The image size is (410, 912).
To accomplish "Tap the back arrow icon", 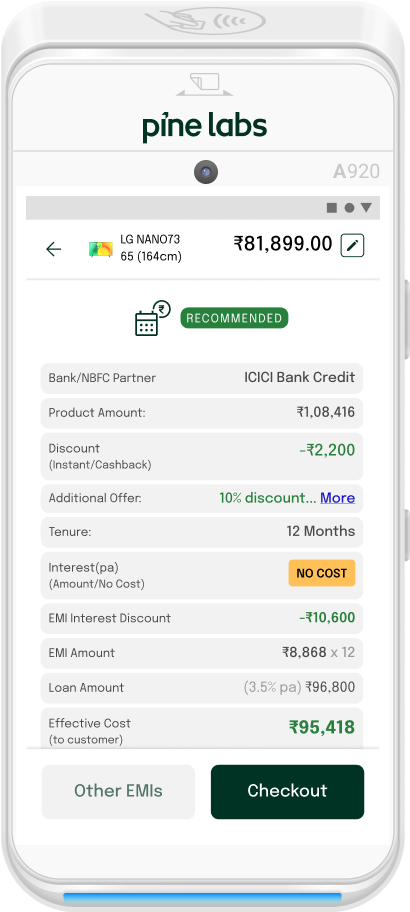I will (54, 249).
